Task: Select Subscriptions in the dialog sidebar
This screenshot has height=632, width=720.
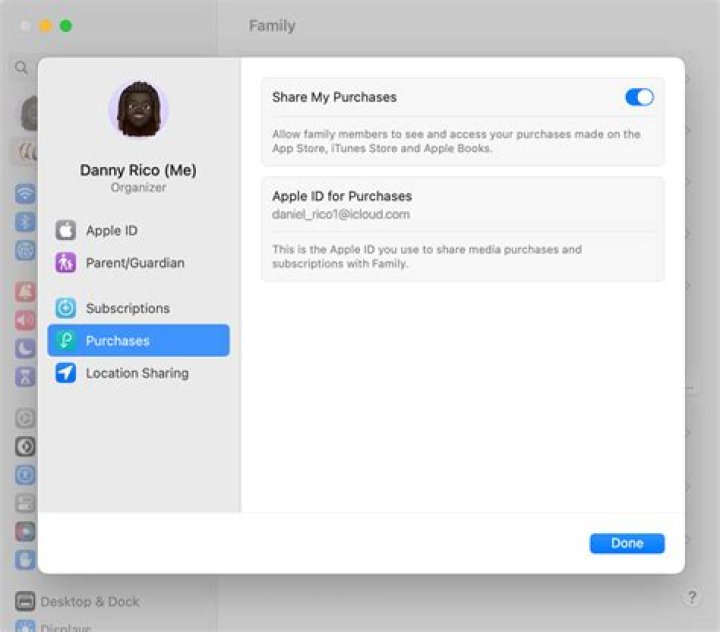Action: point(138,308)
